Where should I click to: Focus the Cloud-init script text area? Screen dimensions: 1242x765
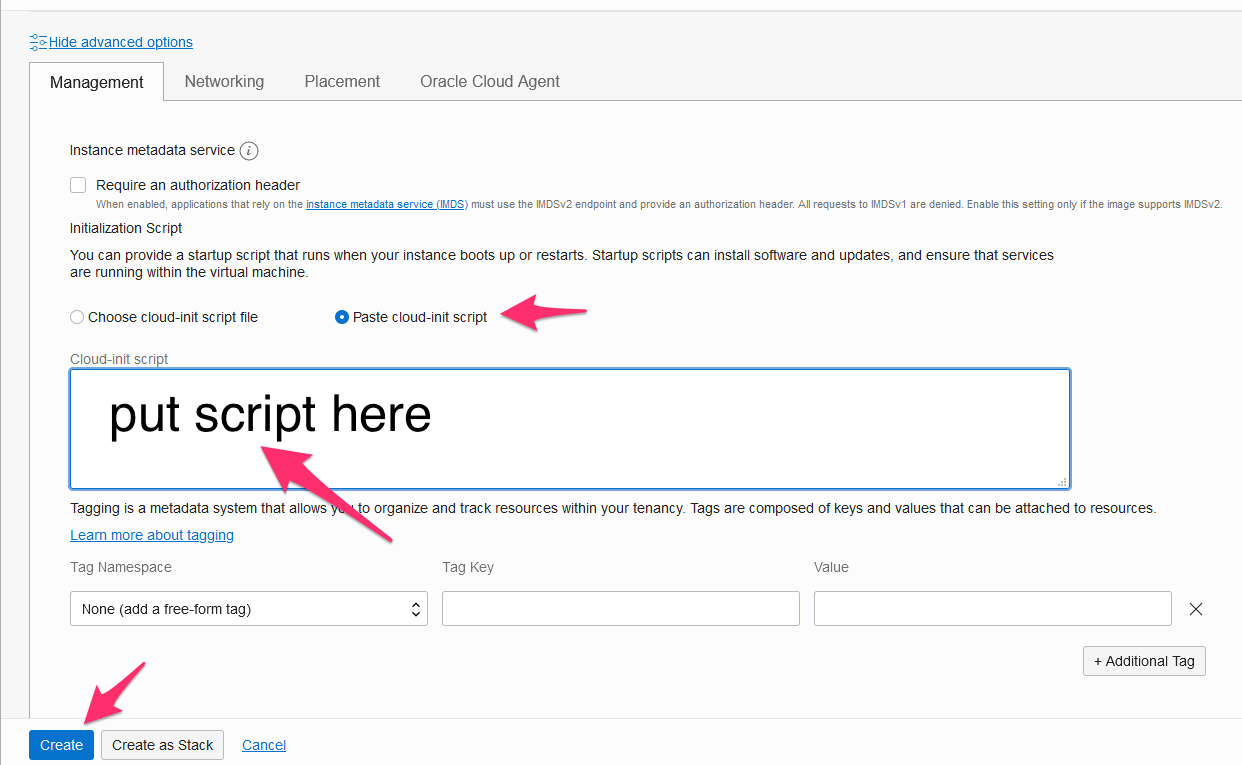(570, 429)
